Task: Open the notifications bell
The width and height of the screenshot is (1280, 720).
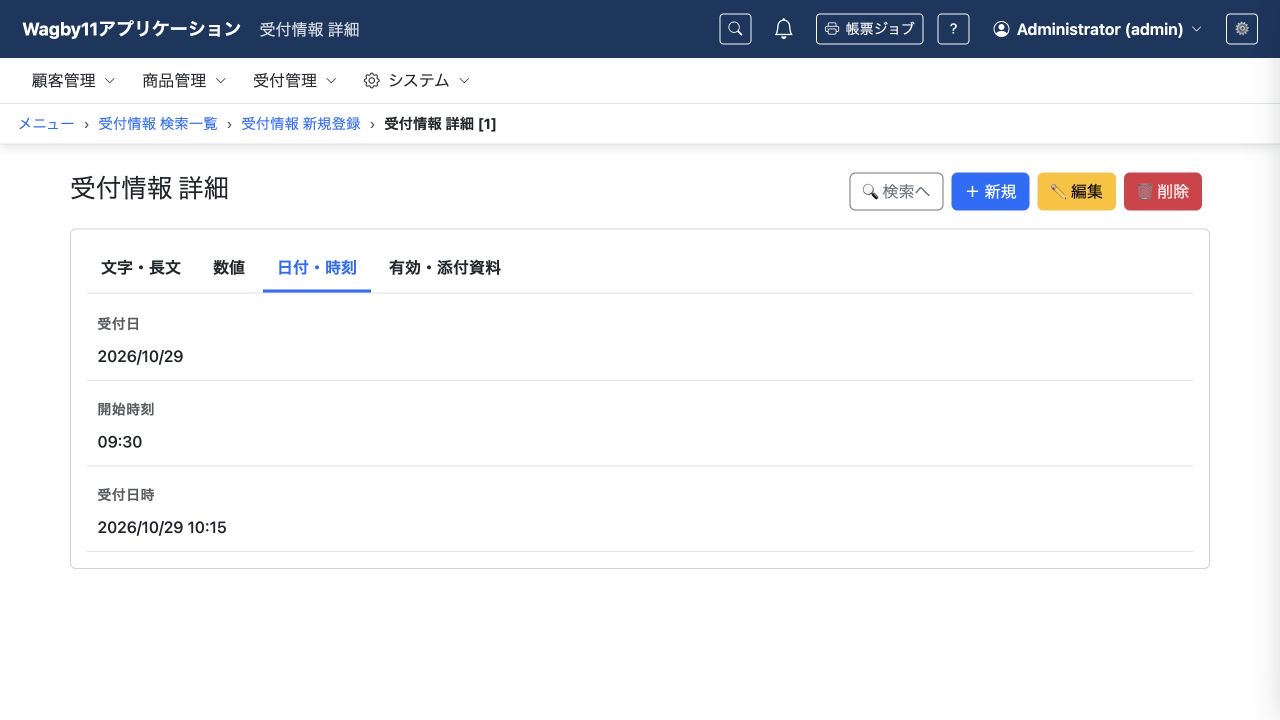Action: [784, 29]
